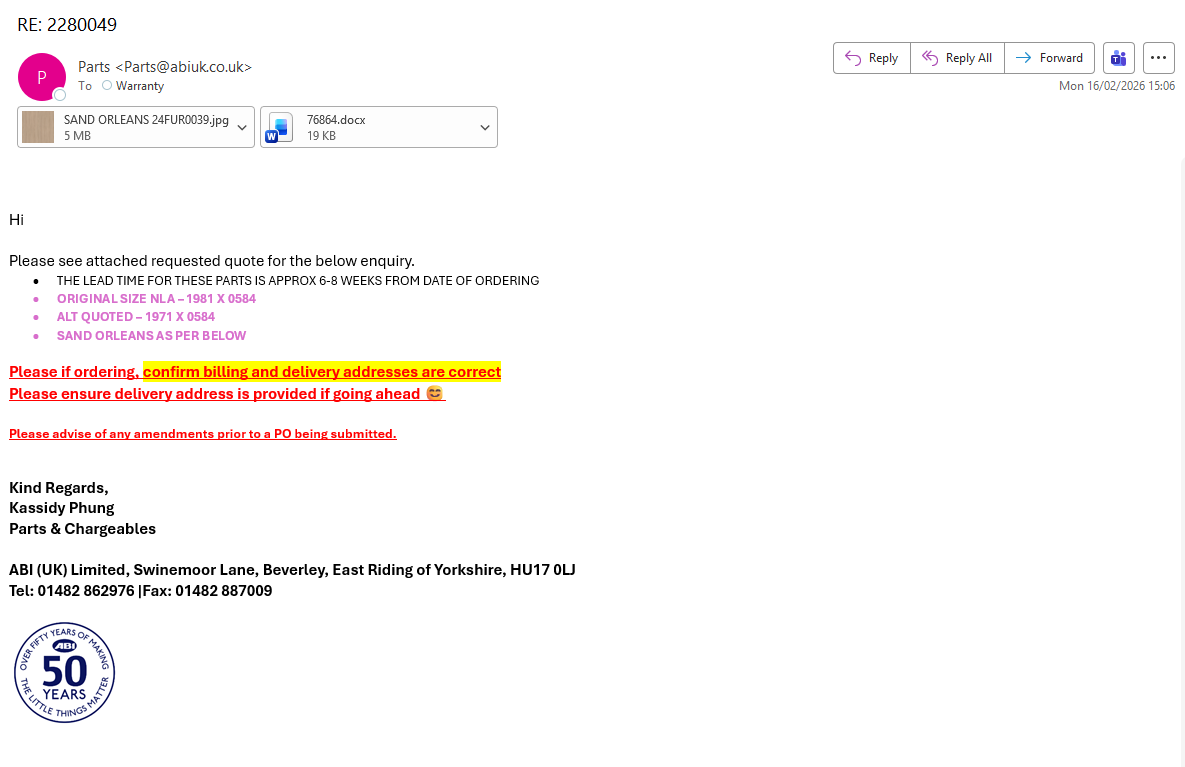The image size is (1185, 767).
Task: Open the Teams share icon
Action: (1118, 58)
